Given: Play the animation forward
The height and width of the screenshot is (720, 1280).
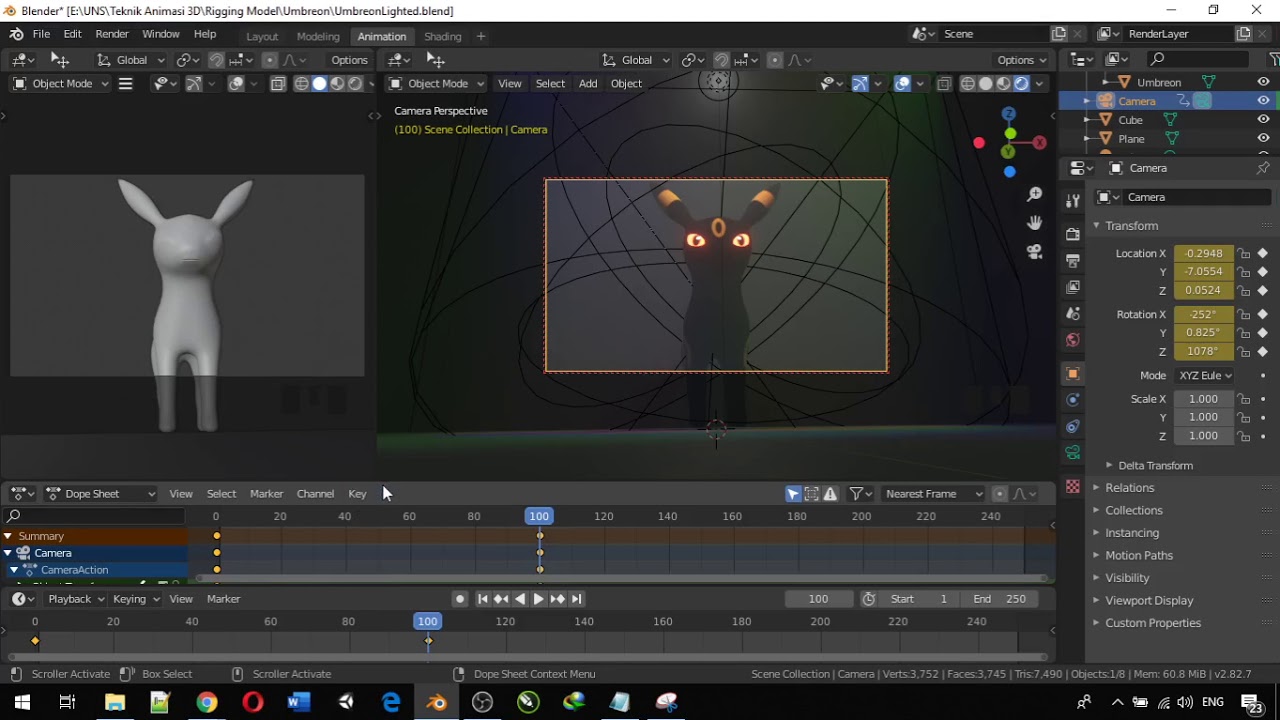Looking at the screenshot, I should pos(538,599).
